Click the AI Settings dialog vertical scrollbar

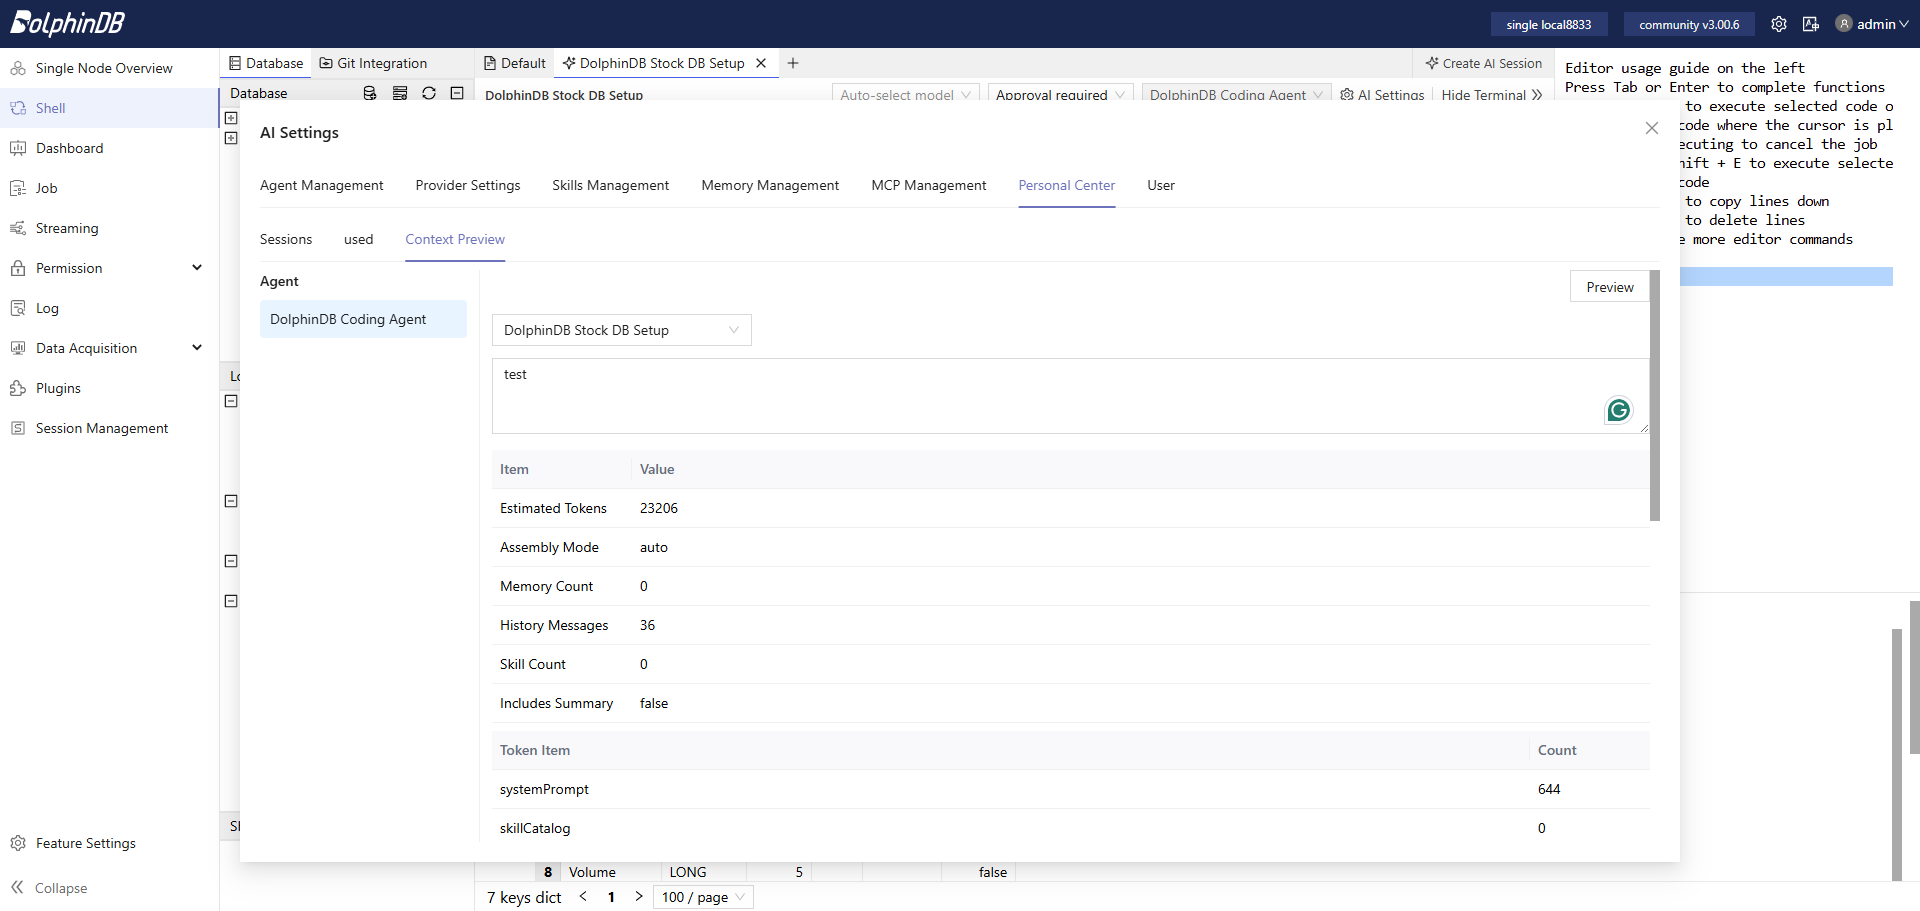(1655, 395)
